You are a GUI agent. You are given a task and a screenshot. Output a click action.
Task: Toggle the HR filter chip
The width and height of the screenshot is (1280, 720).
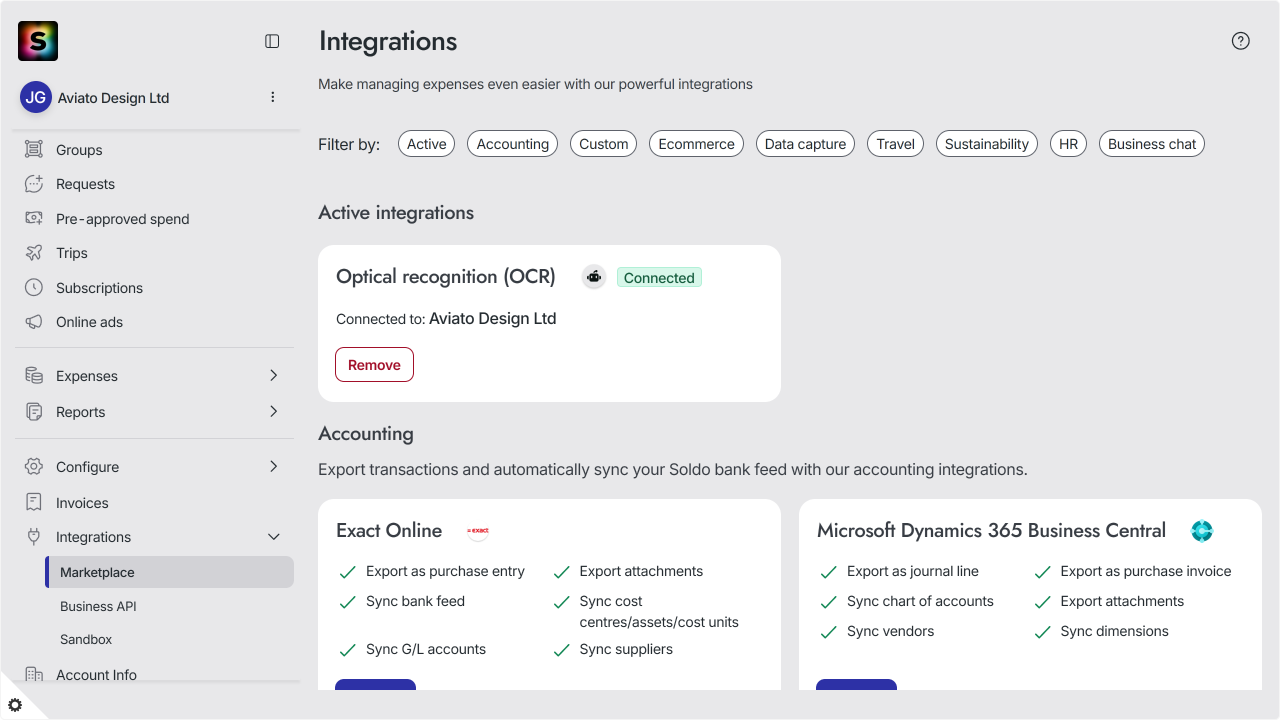[x=1068, y=144]
